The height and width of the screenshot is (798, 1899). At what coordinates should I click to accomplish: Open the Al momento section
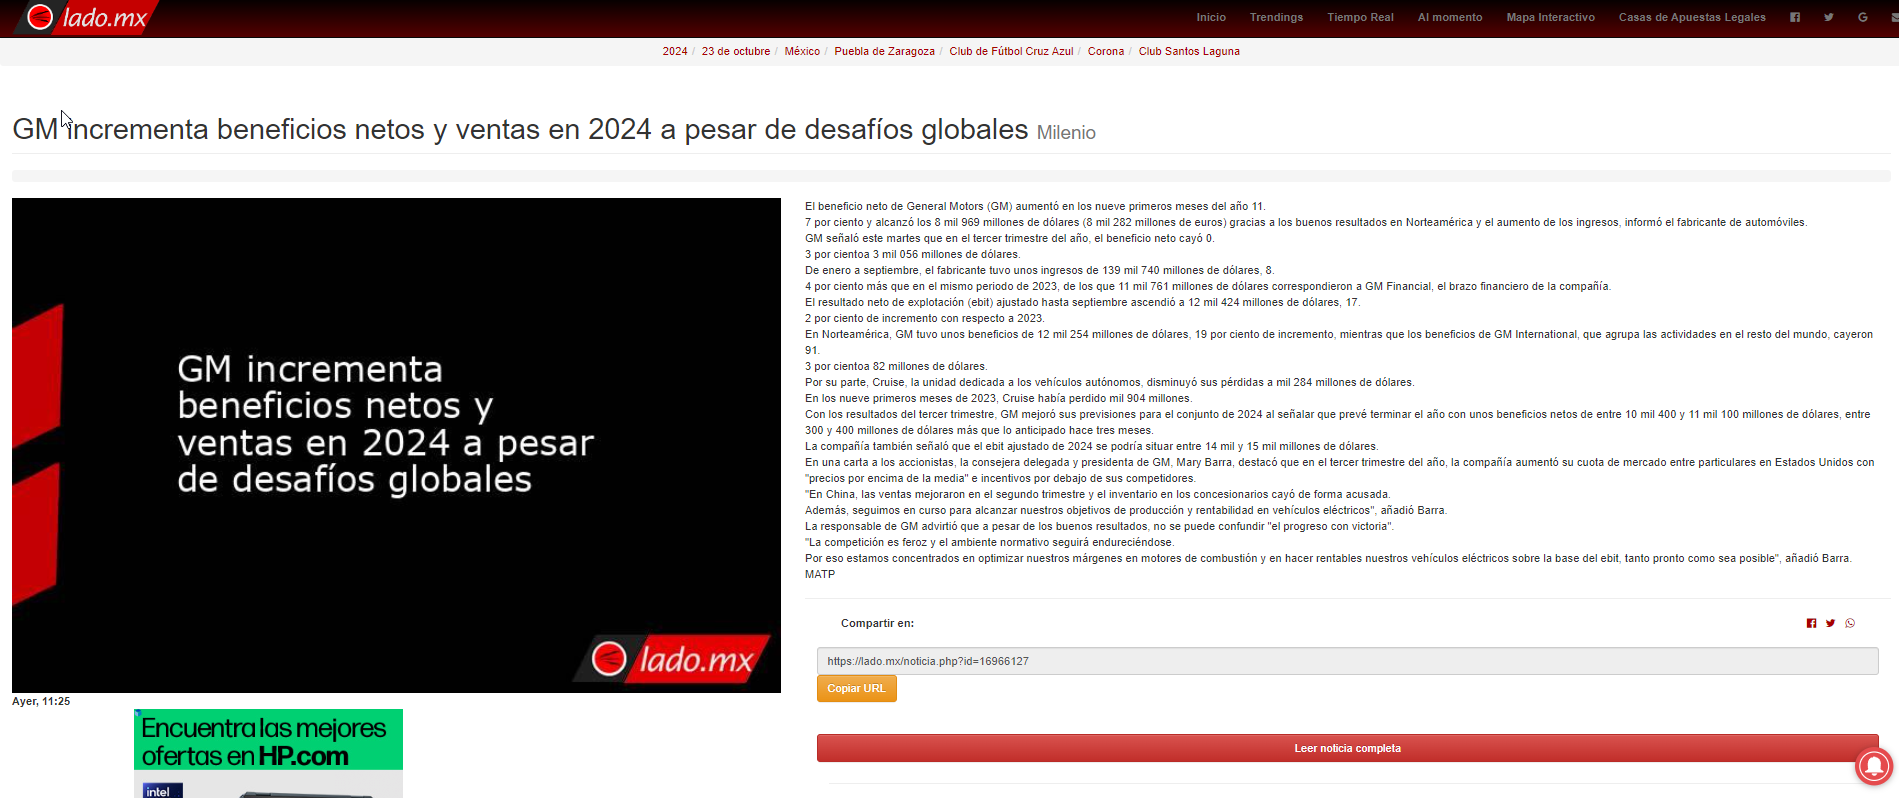[1450, 17]
